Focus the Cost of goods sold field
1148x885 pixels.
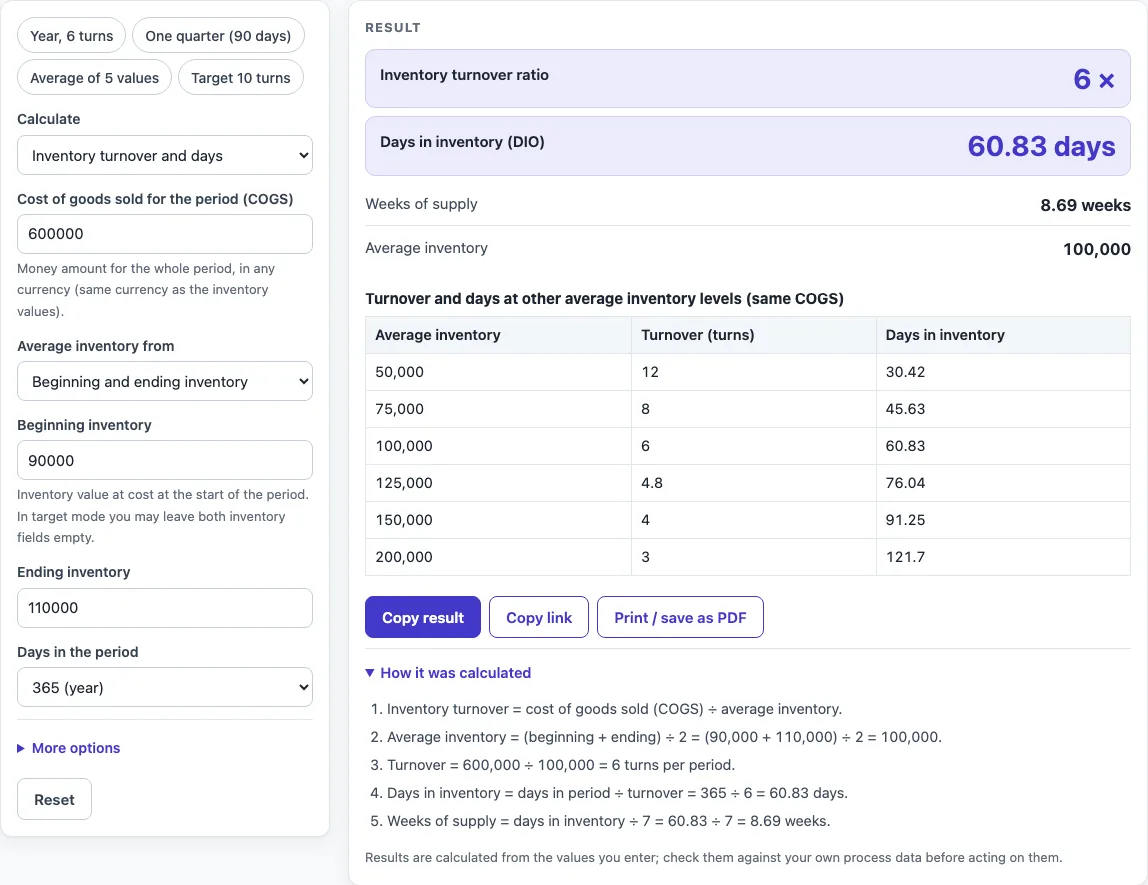tap(165, 234)
